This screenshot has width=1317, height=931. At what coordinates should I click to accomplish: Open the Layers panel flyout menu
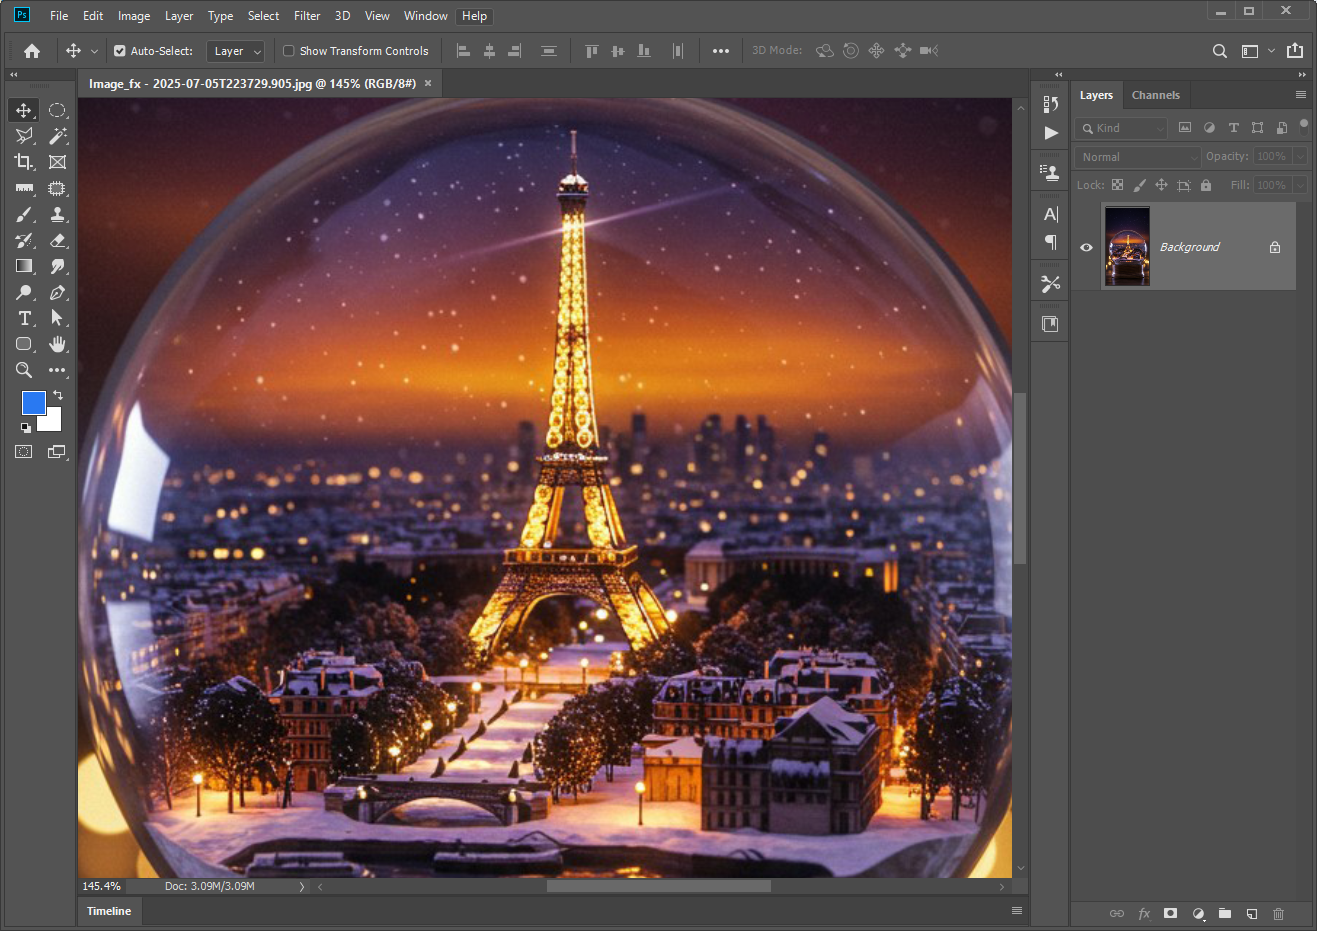1300,95
